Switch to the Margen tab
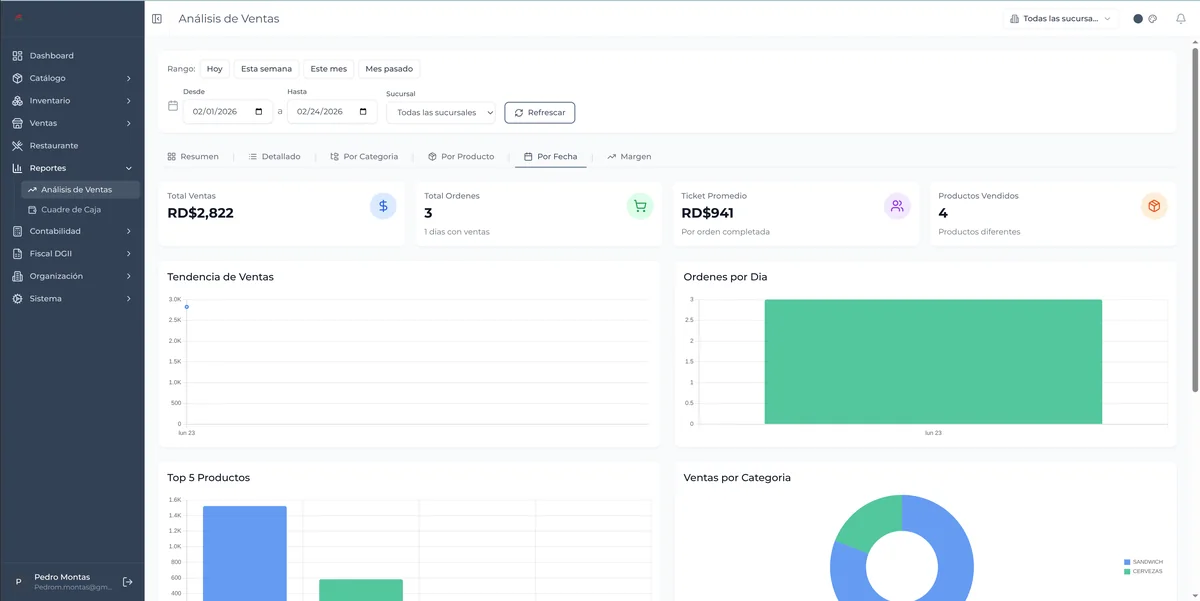 tap(629, 157)
